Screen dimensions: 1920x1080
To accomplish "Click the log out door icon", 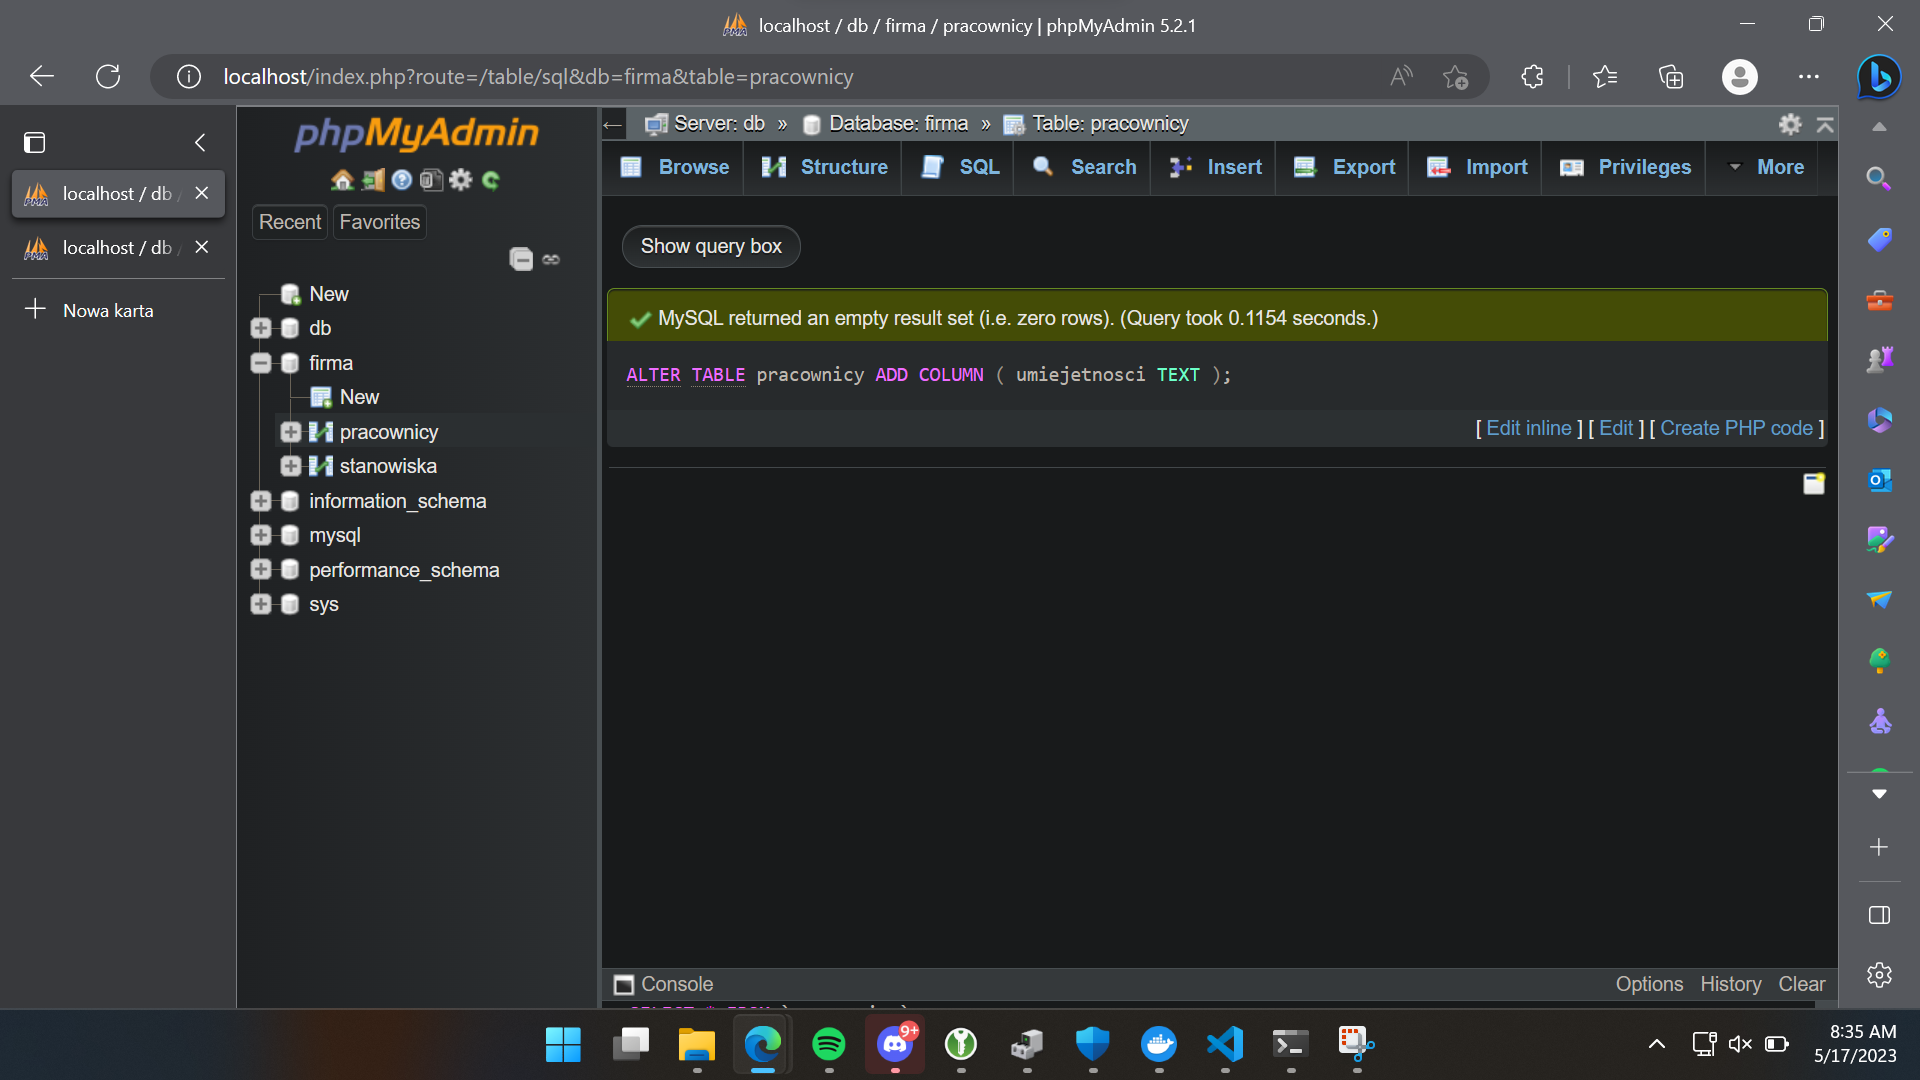I will click(x=373, y=180).
